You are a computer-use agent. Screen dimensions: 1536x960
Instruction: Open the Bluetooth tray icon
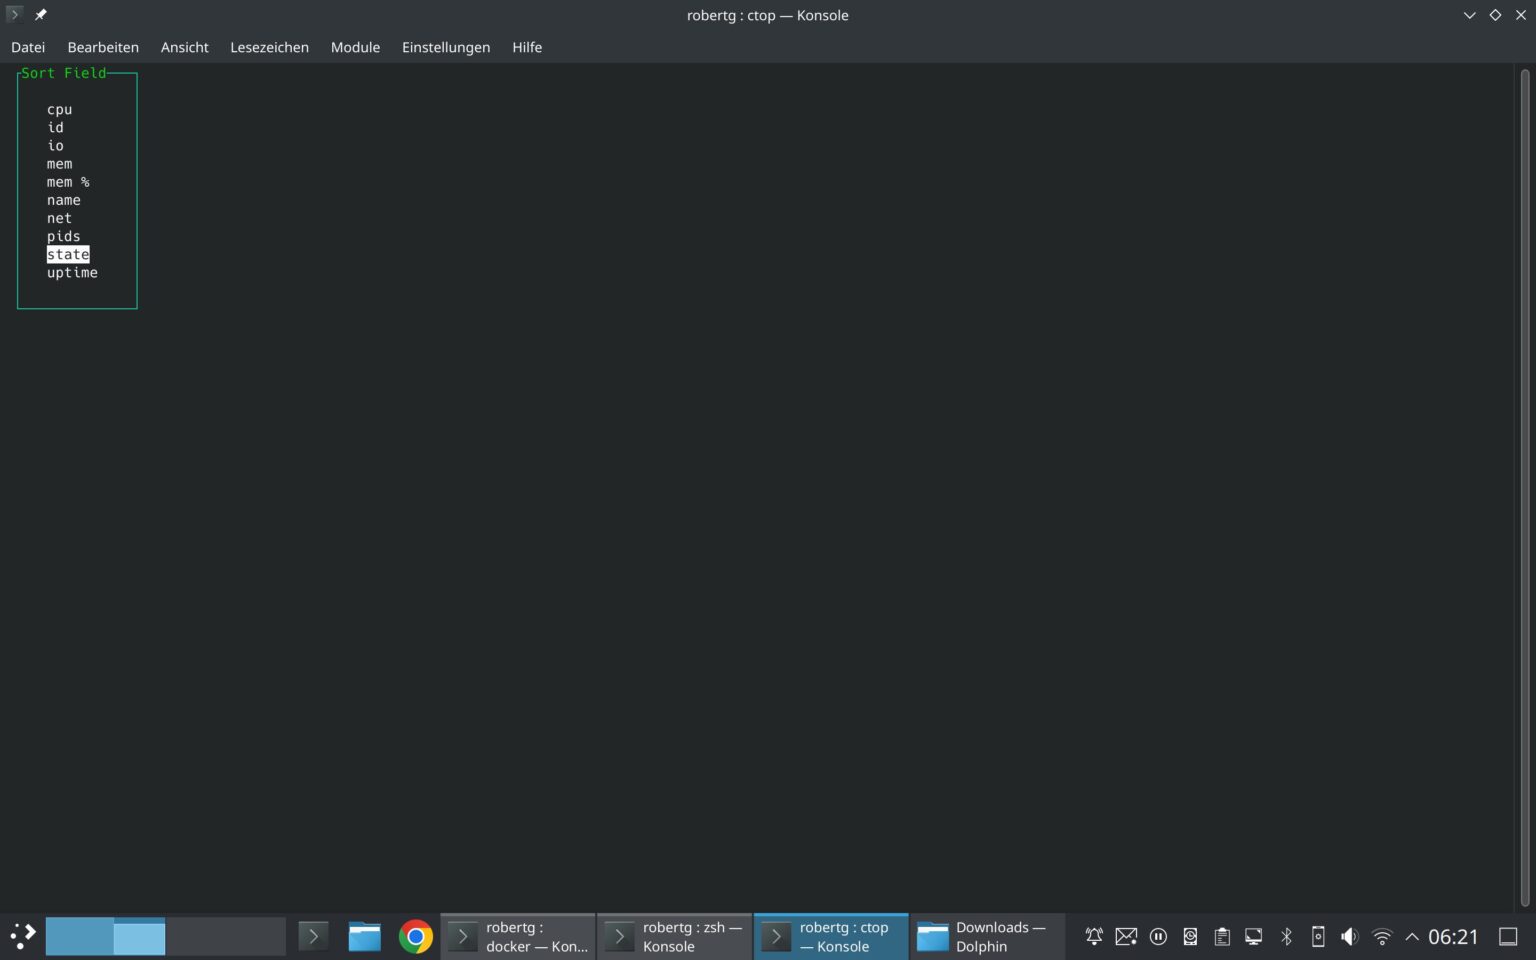coord(1286,937)
